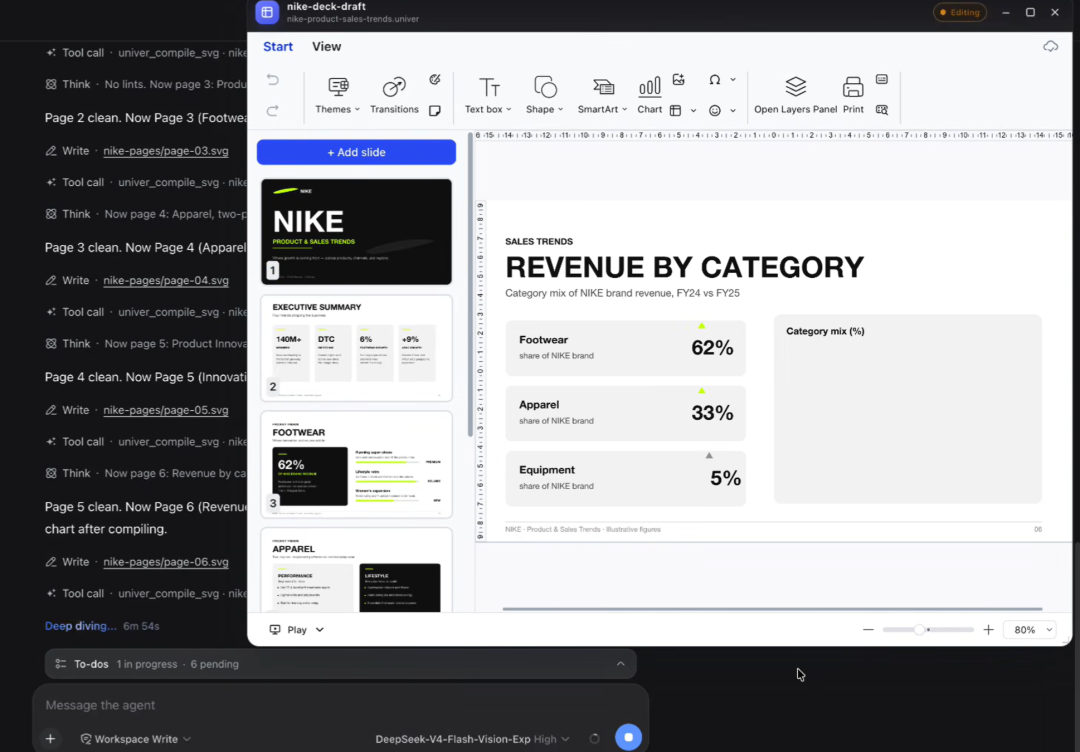This screenshot has height=752, width=1080.
Task: Pick the Shape tool icon
Action: (545, 87)
